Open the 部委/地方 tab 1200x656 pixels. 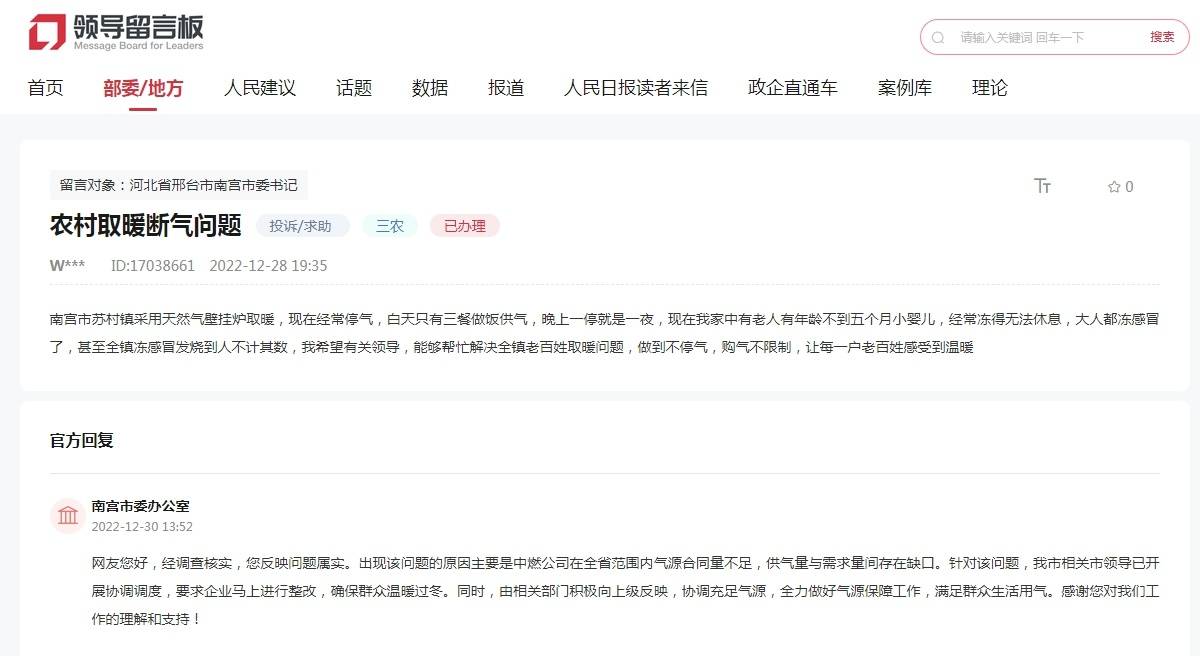pos(143,88)
